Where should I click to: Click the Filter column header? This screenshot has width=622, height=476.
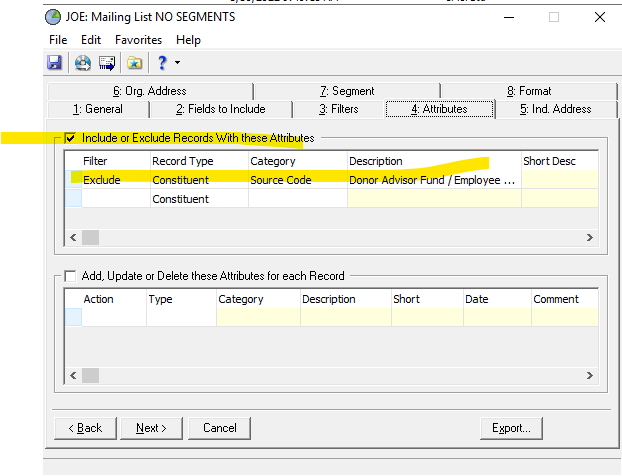116,161
